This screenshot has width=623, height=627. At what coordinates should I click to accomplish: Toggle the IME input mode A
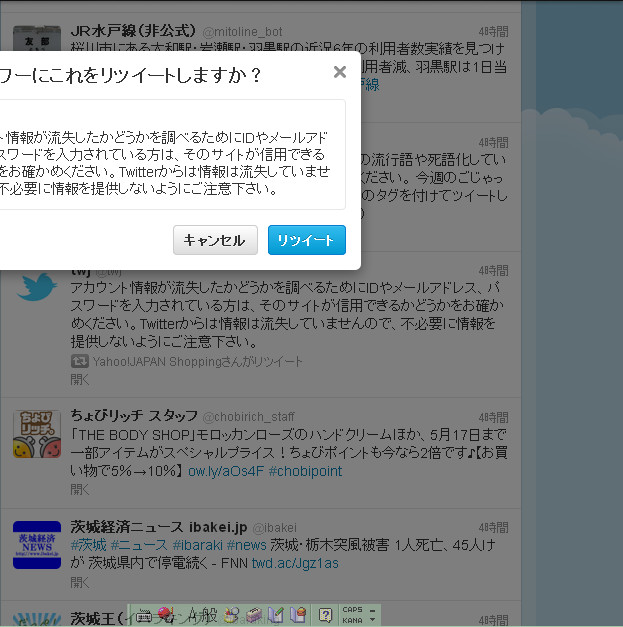[x=193, y=614]
